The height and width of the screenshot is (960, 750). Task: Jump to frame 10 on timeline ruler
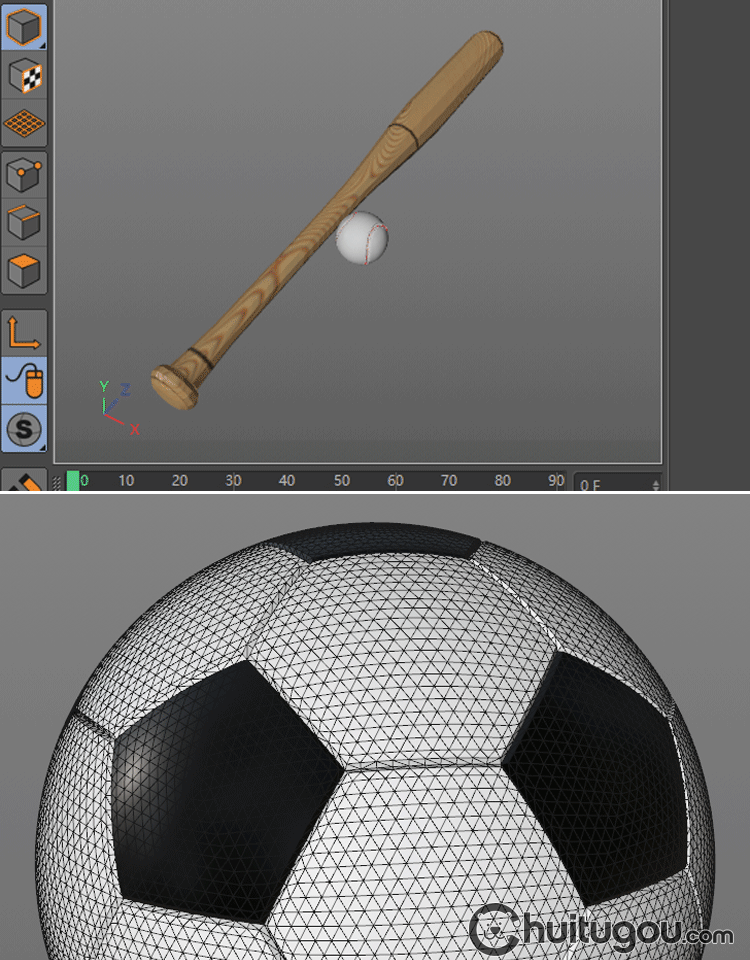pos(126,481)
